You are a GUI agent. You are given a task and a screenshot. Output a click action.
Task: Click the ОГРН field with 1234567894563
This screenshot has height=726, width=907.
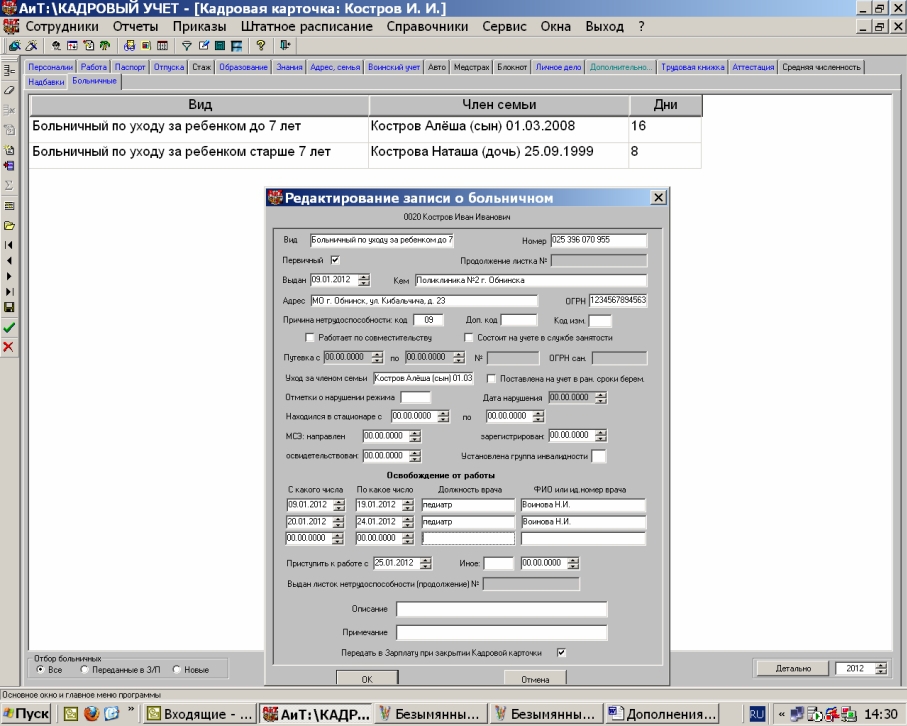click(x=618, y=301)
